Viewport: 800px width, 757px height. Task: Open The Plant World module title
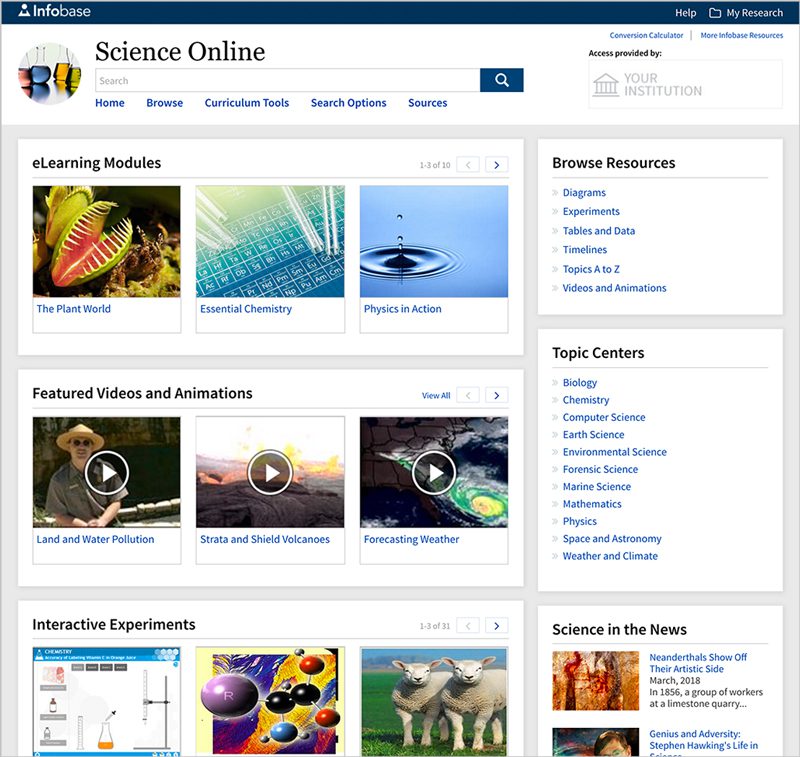point(73,309)
